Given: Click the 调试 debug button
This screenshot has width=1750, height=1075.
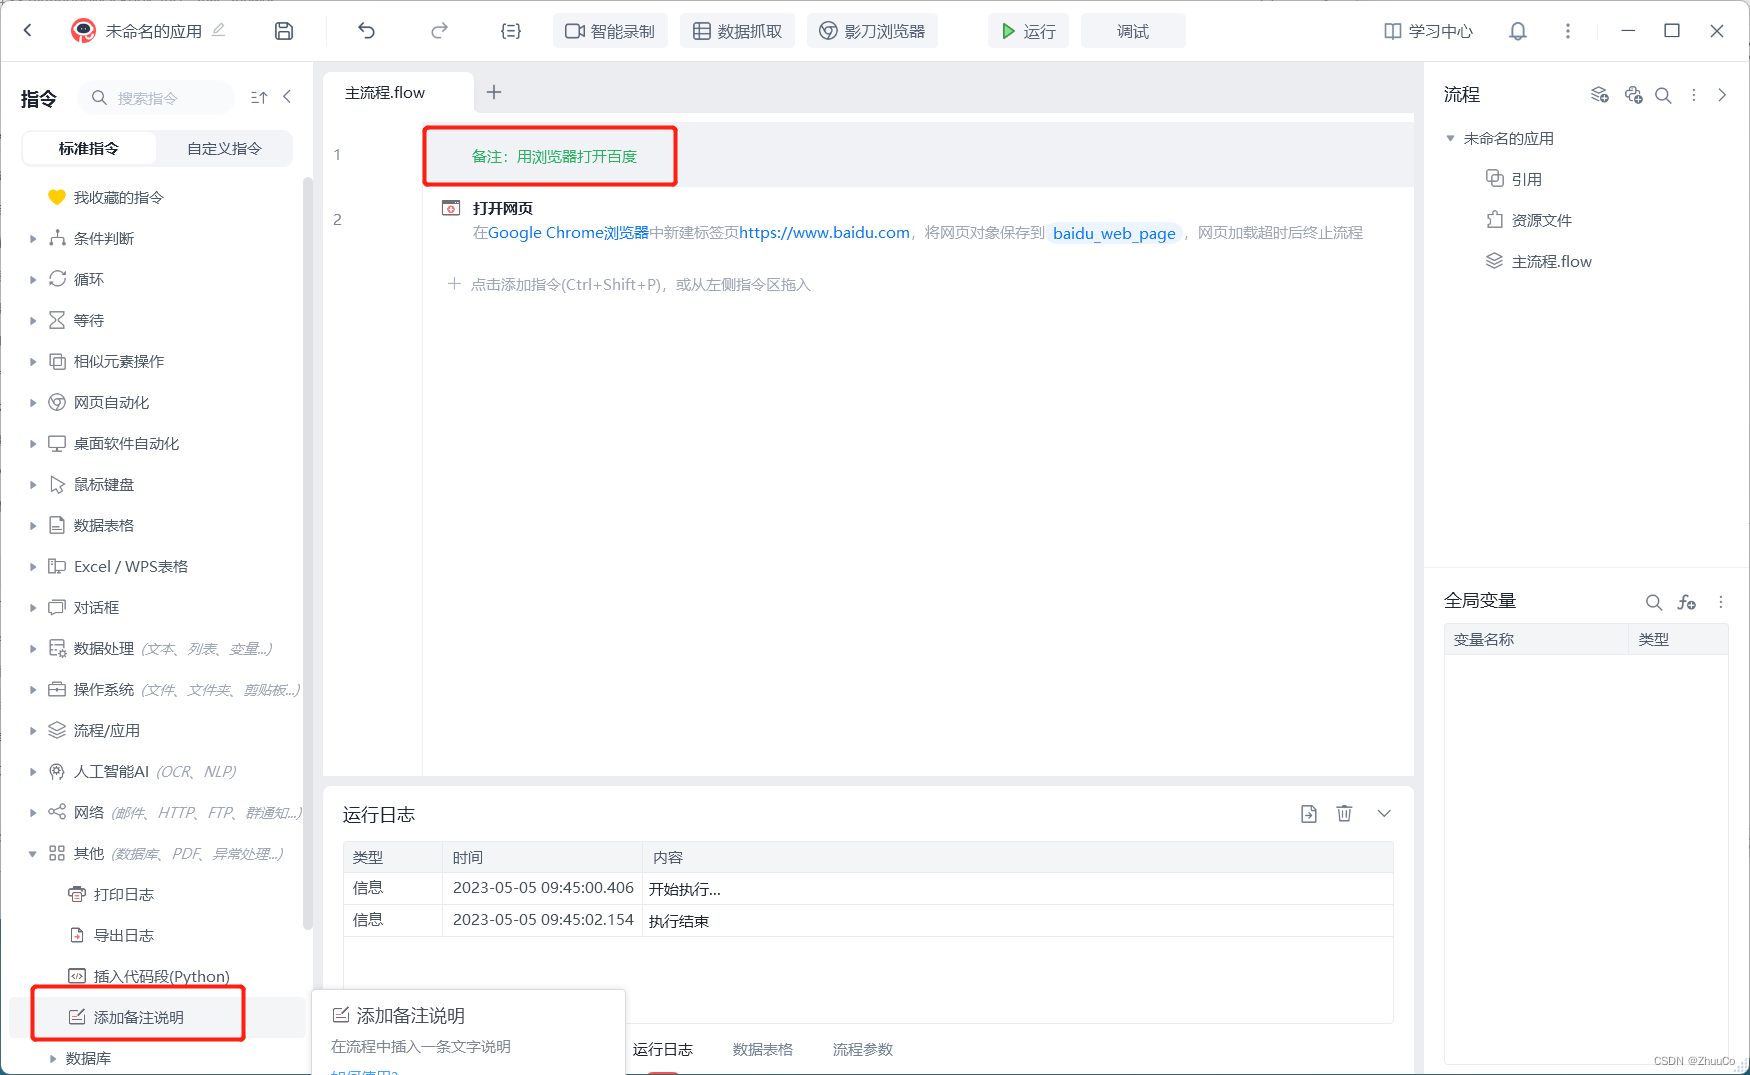Looking at the screenshot, I should [x=1133, y=31].
